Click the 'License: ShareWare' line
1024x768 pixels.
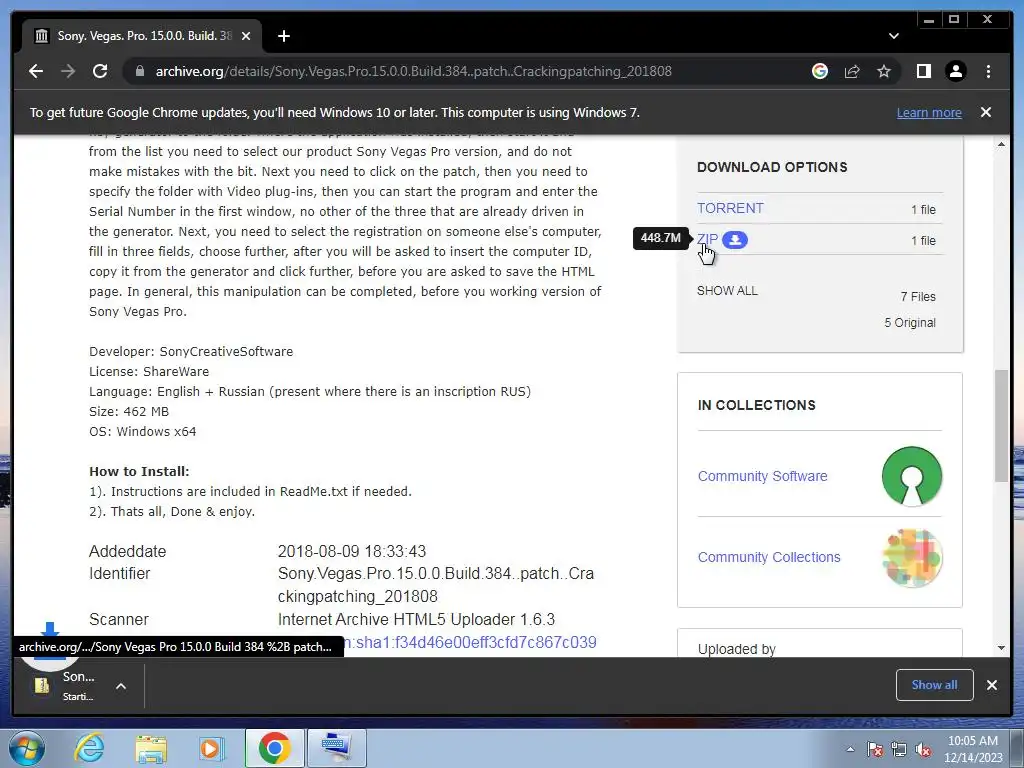pyautogui.click(x=149, y=371)
